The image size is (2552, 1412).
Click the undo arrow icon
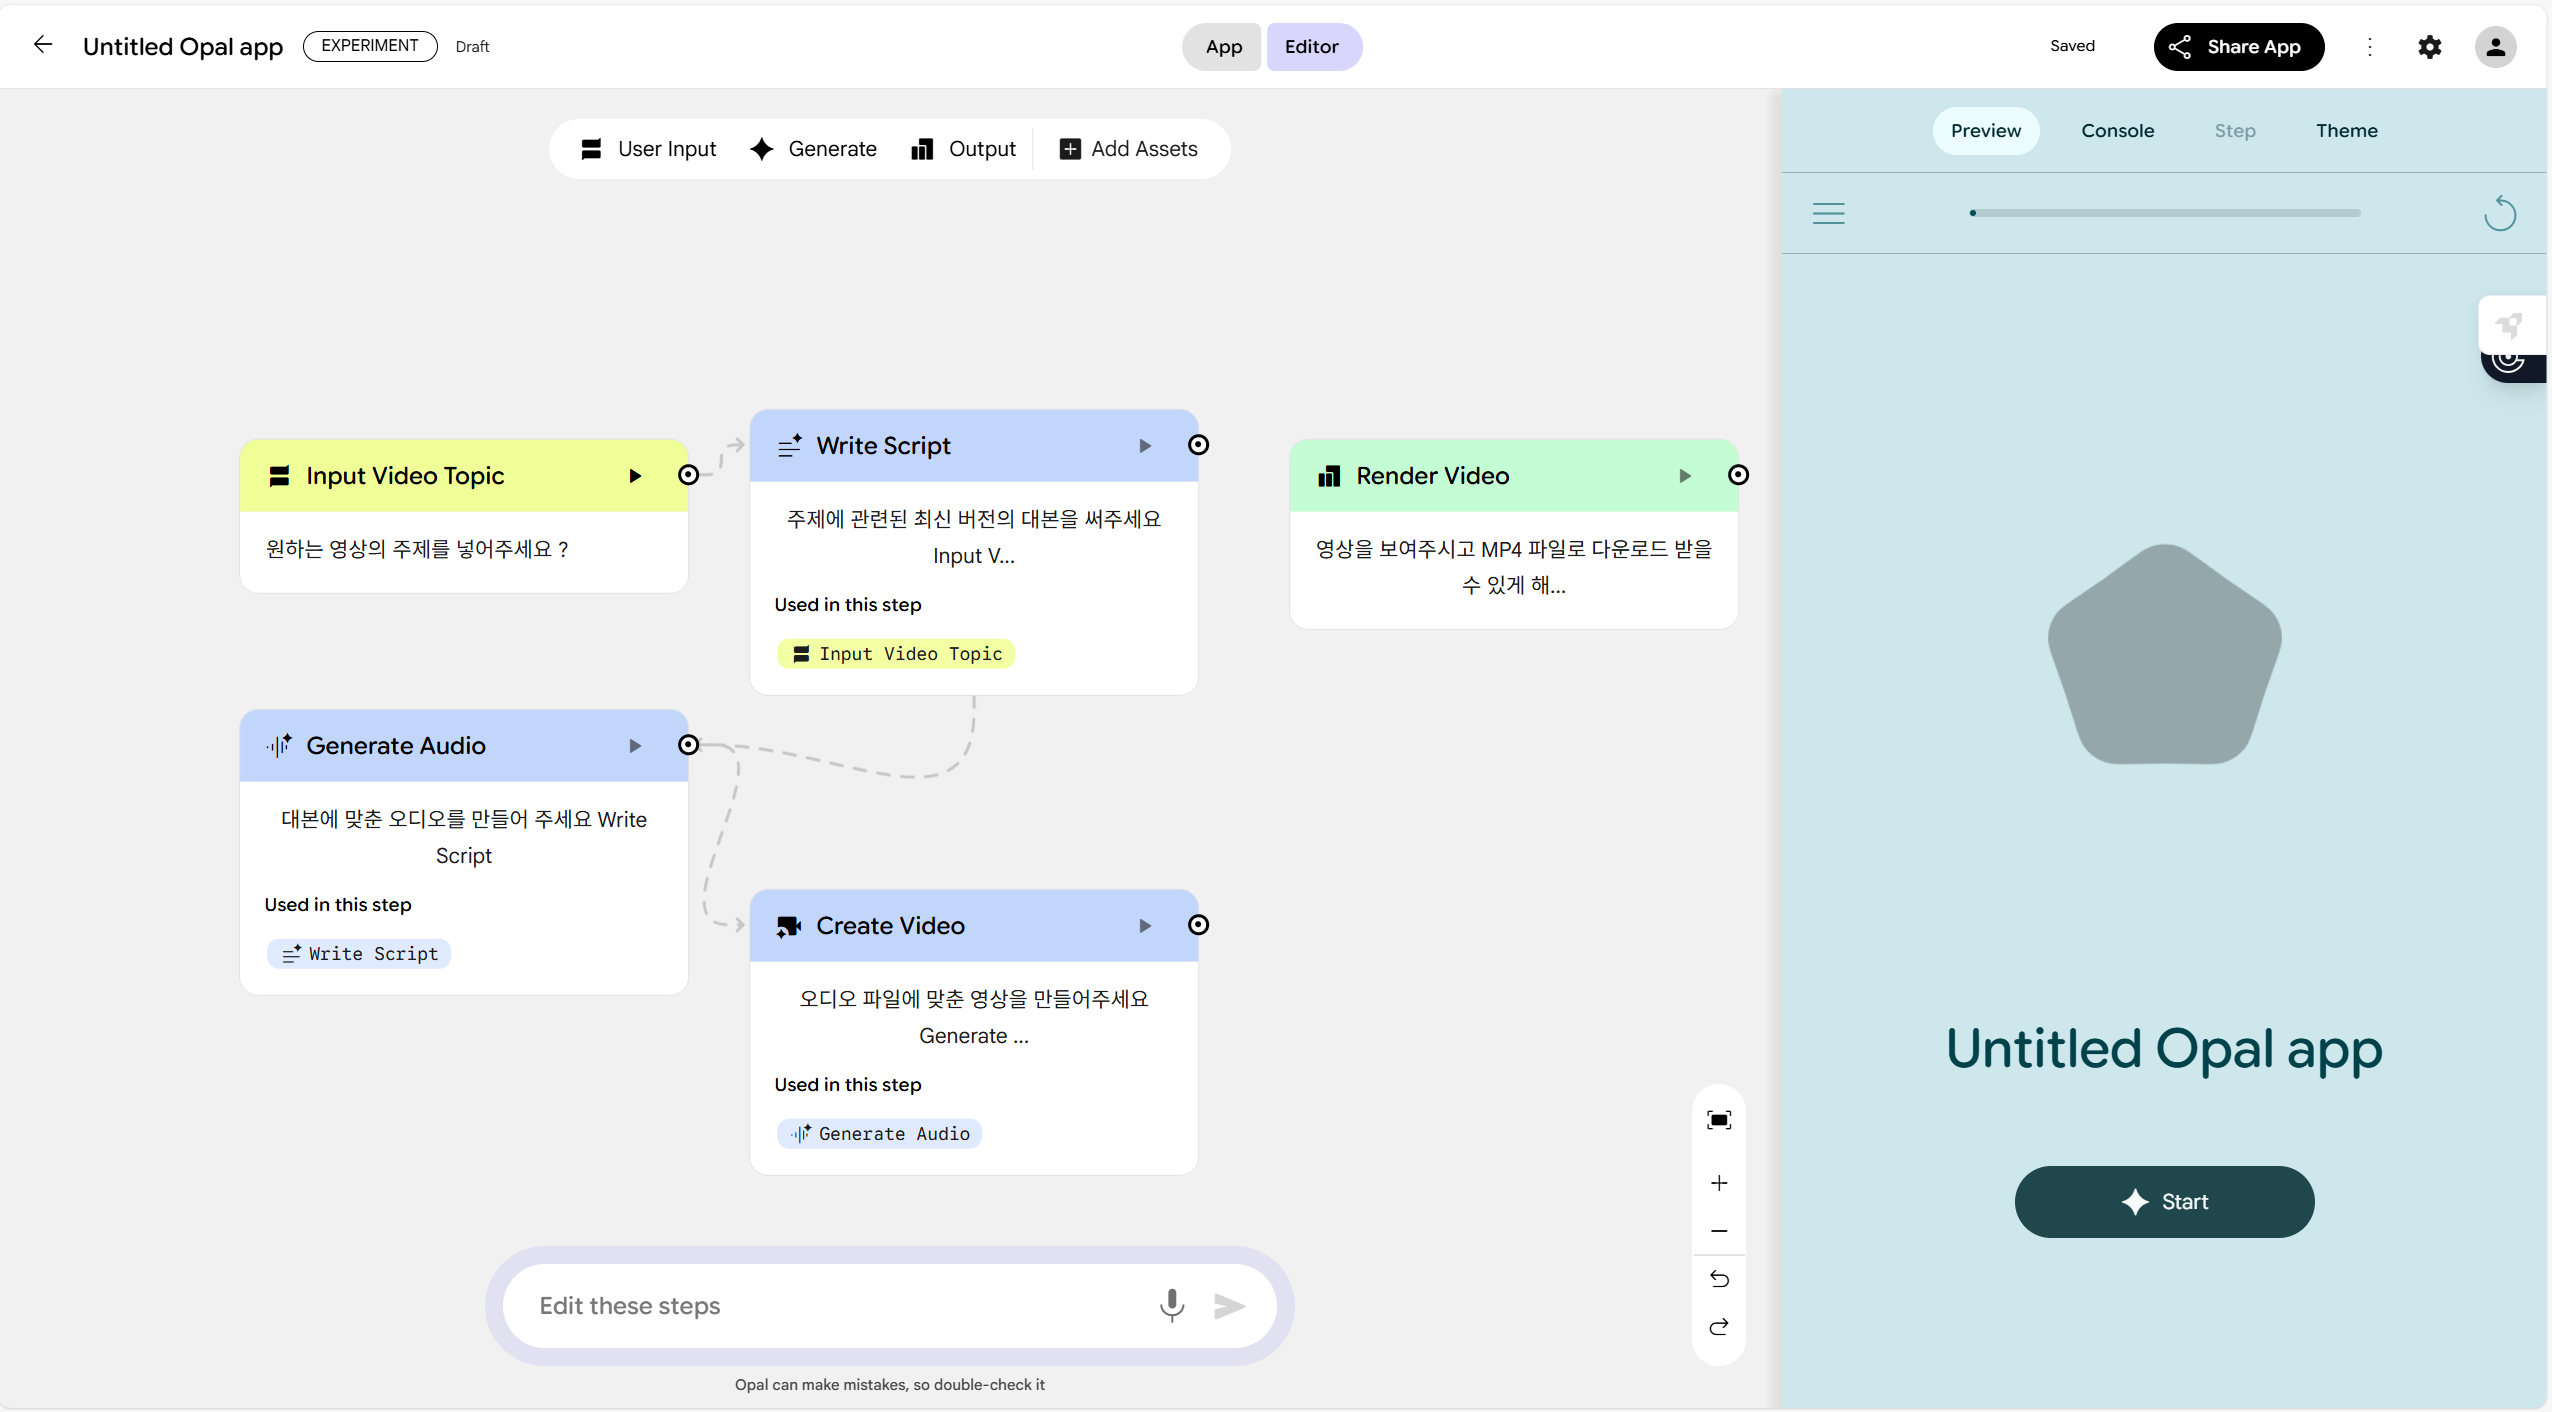pos(1719,1279)
